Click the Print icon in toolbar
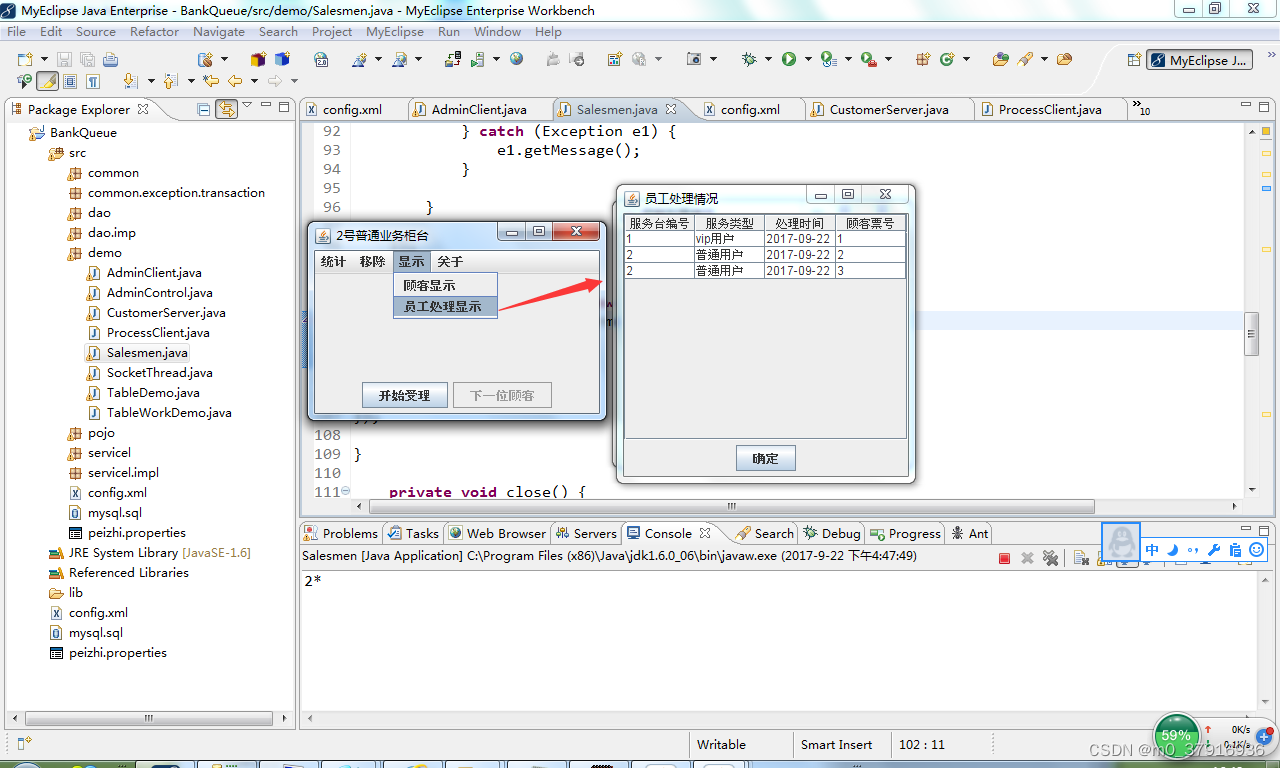 pyautogui.click(x=110, y=59)
